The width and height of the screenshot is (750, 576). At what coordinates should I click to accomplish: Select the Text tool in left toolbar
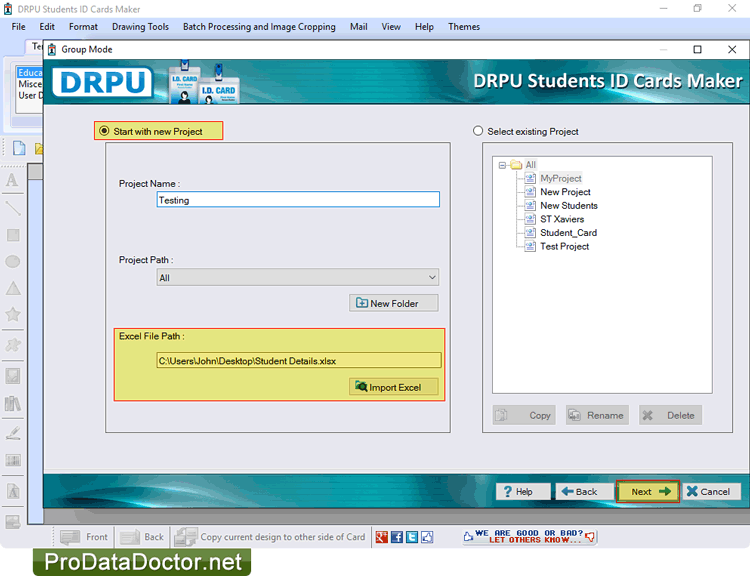click(12, 180)
